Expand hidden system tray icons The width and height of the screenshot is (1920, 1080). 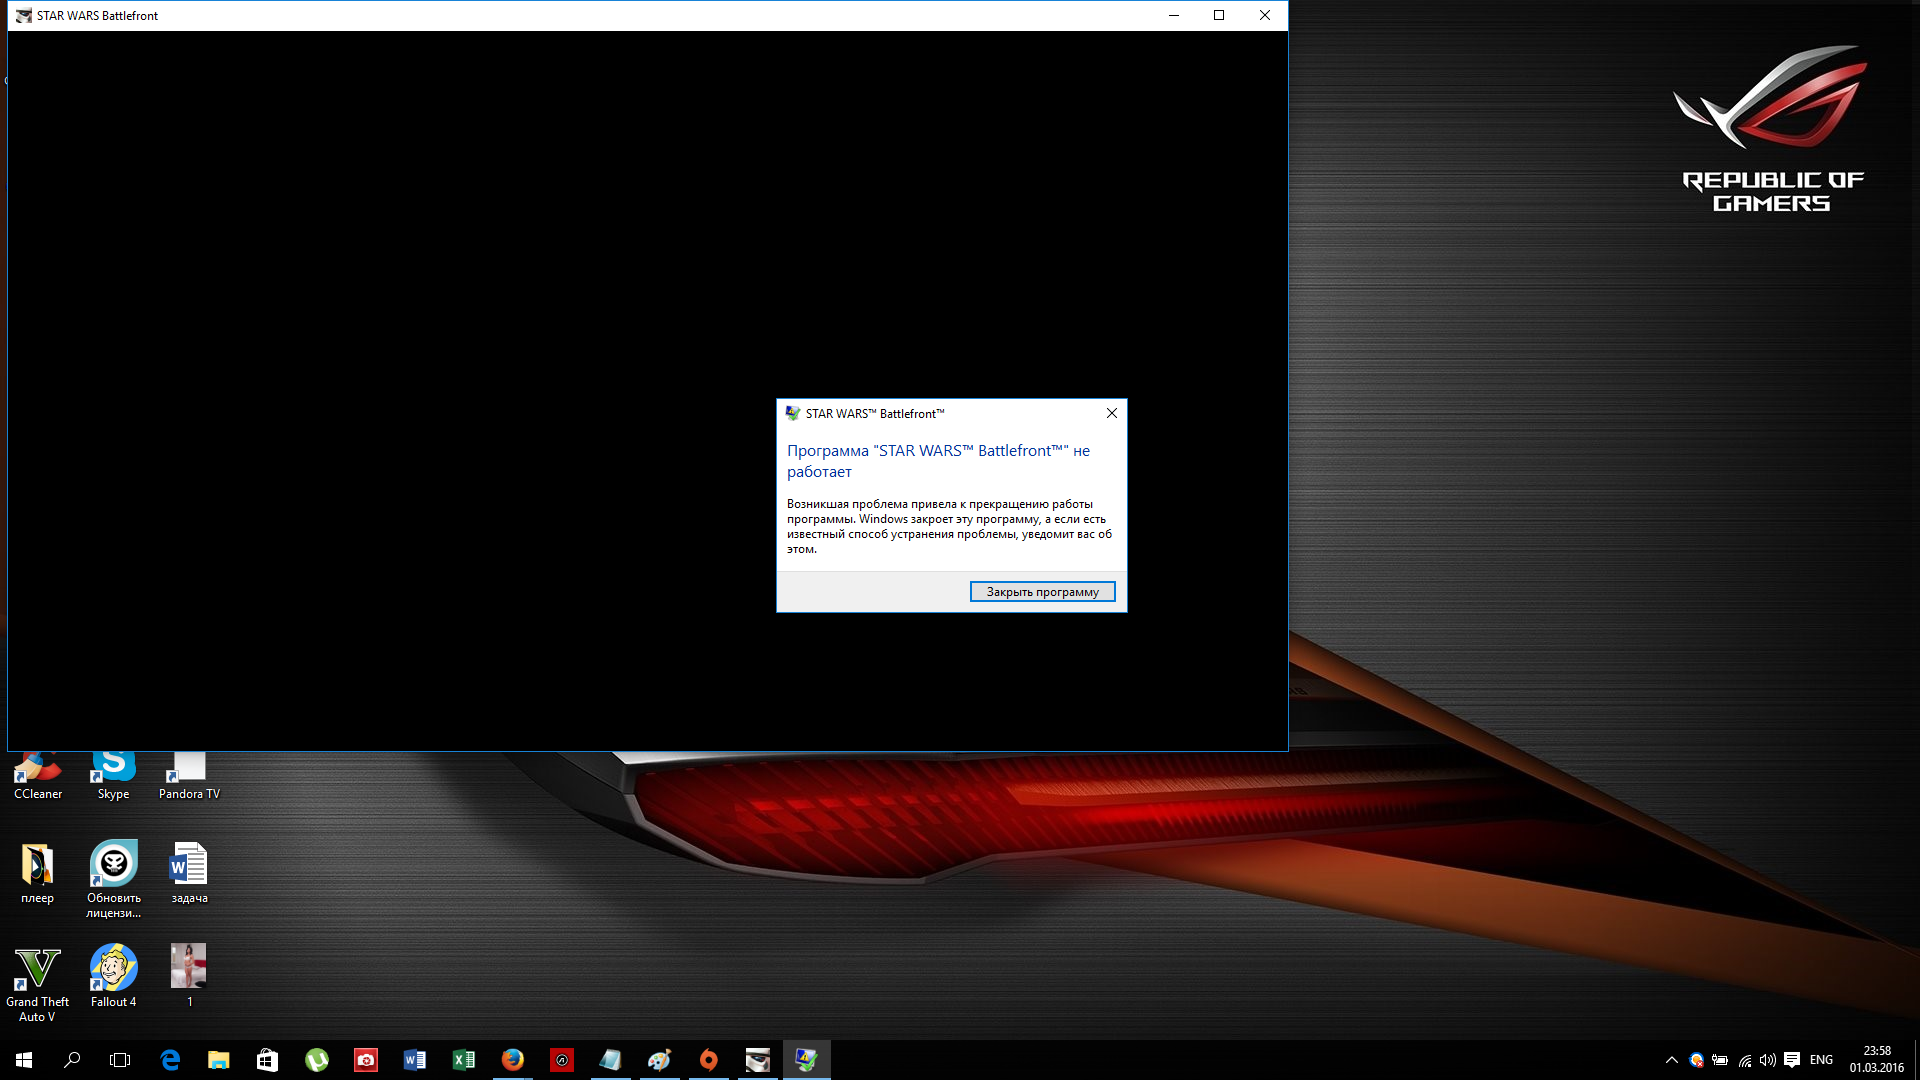point(1671,1060)
